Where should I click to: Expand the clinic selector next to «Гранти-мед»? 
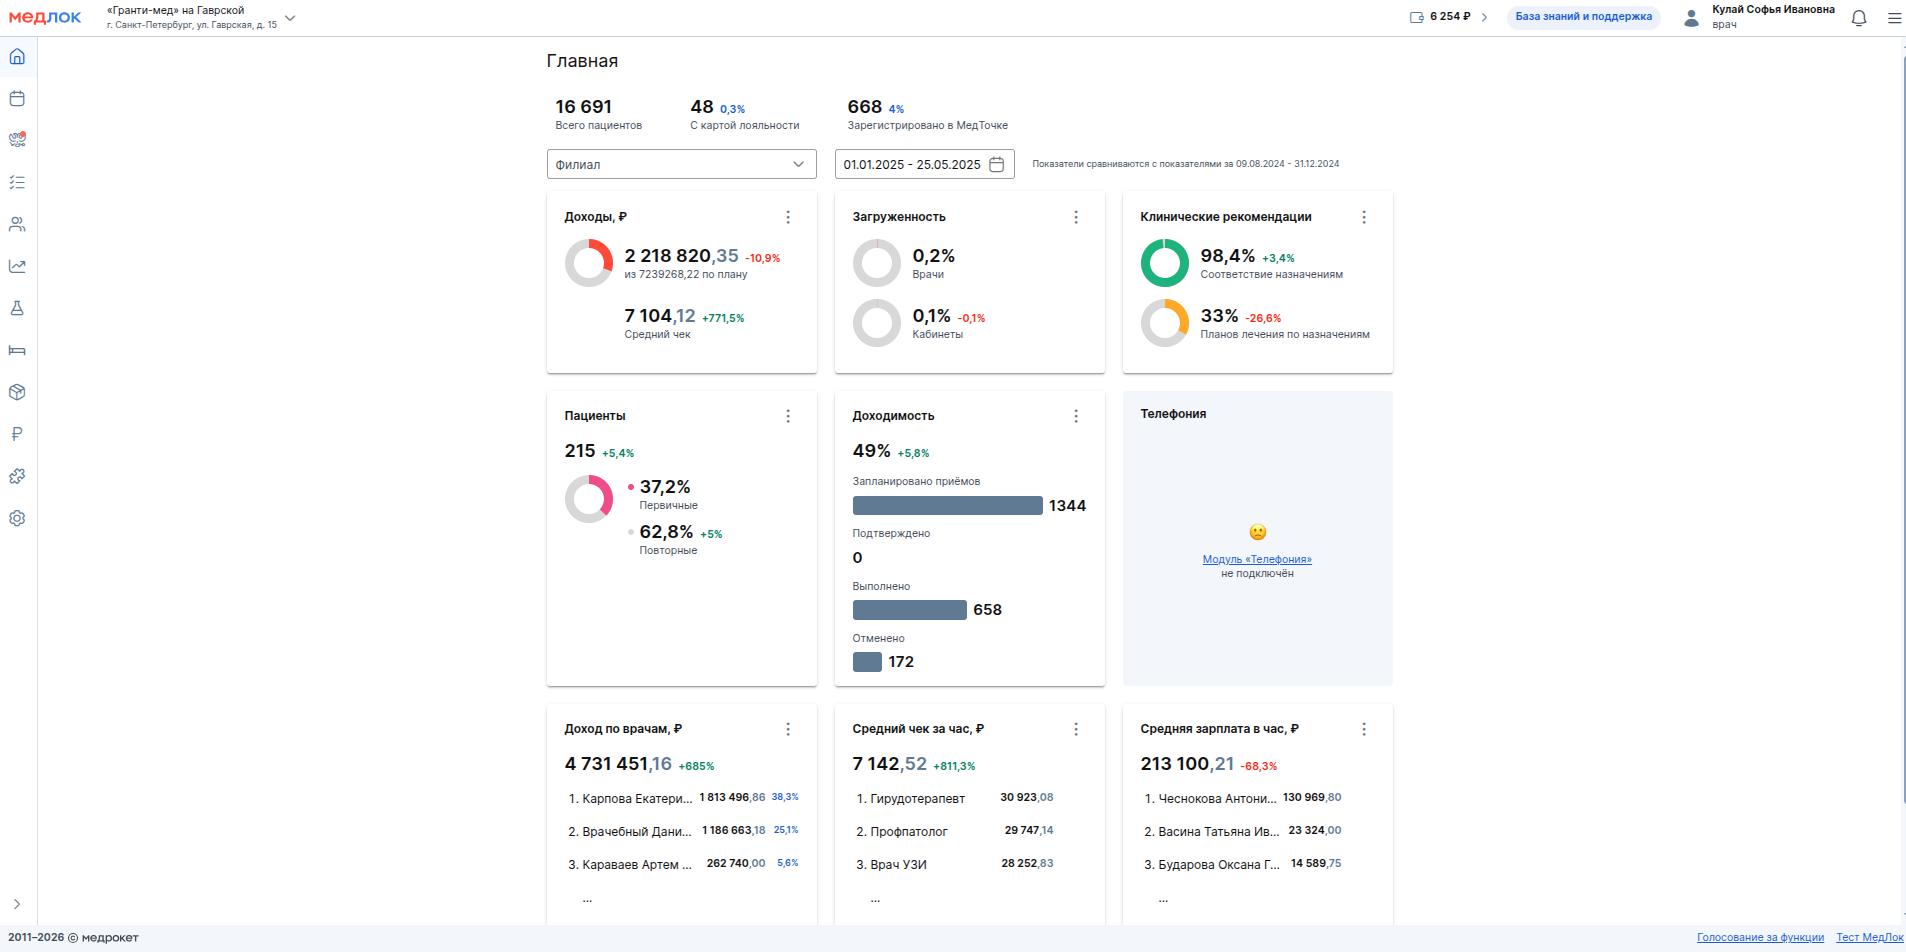click(x=290, y=18)
